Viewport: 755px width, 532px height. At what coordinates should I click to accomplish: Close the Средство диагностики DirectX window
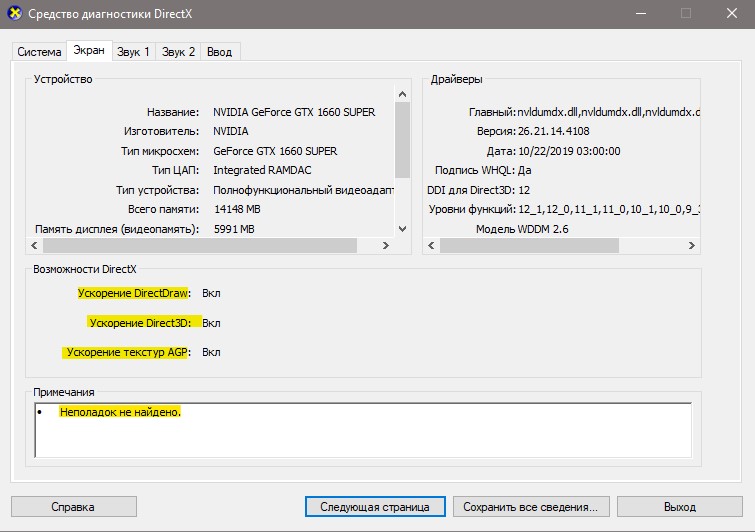[732, 13]
